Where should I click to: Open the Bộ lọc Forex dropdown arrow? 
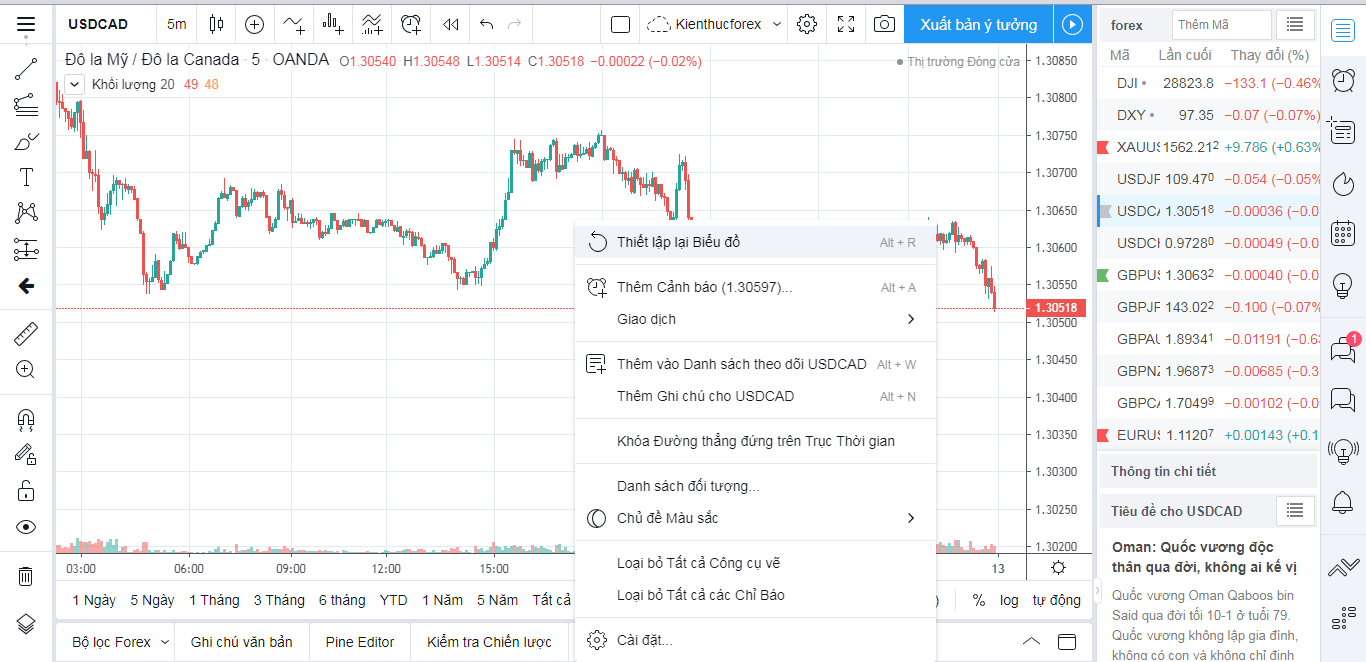click(x=166, y=642)
